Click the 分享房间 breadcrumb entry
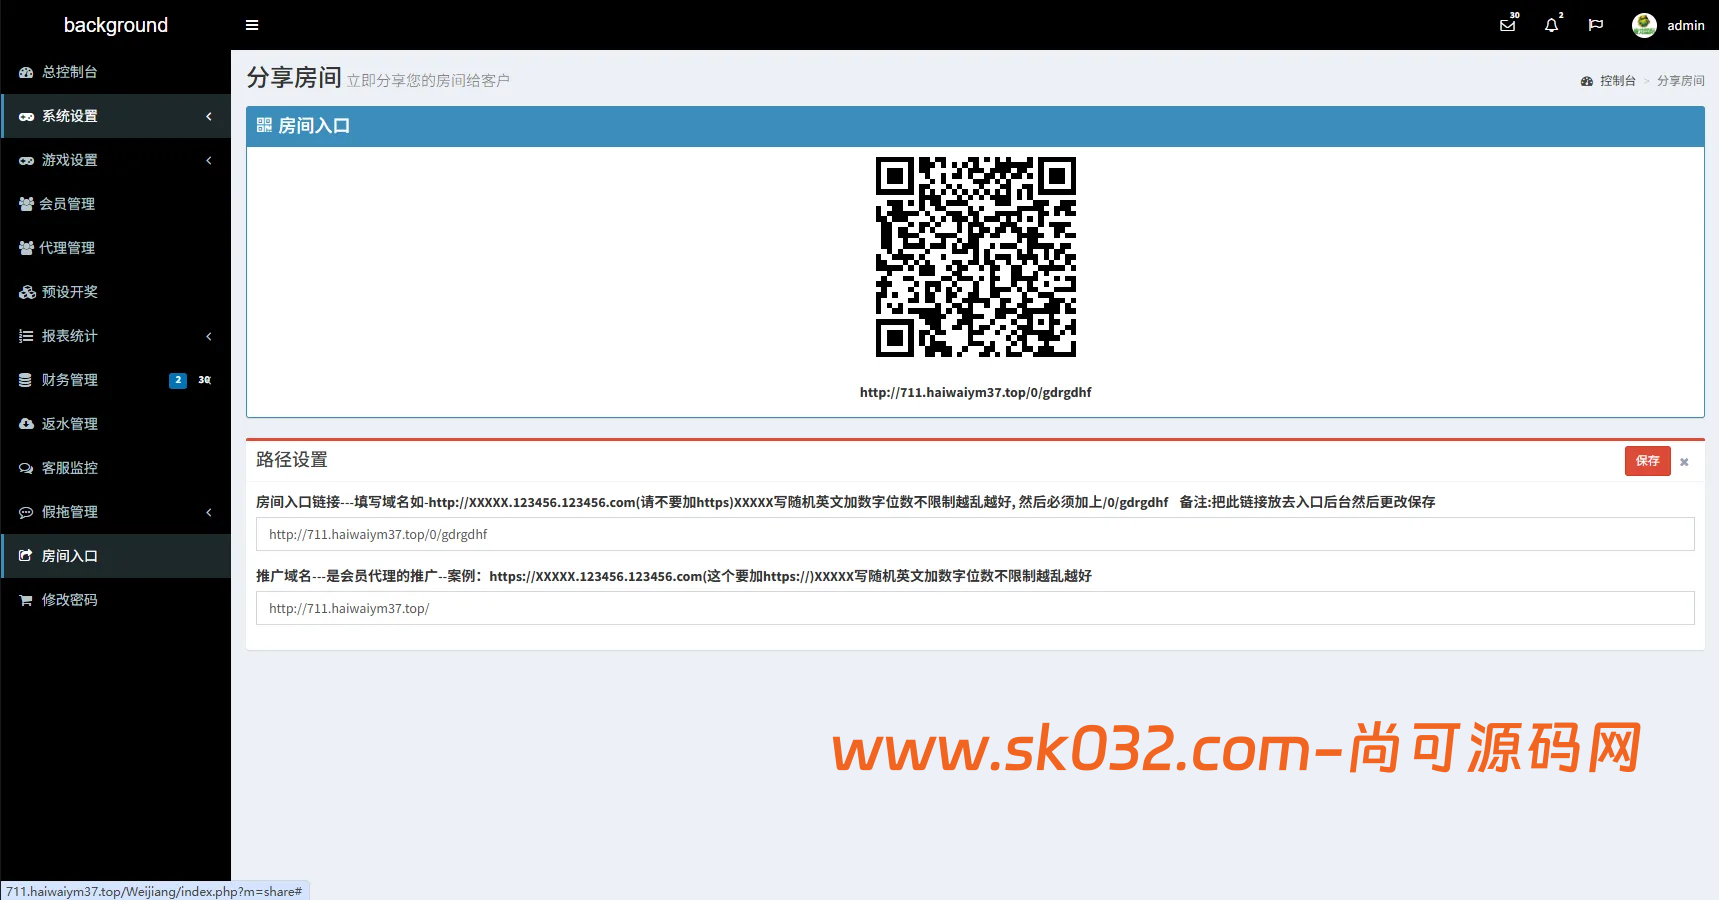 click(1680, 81)
